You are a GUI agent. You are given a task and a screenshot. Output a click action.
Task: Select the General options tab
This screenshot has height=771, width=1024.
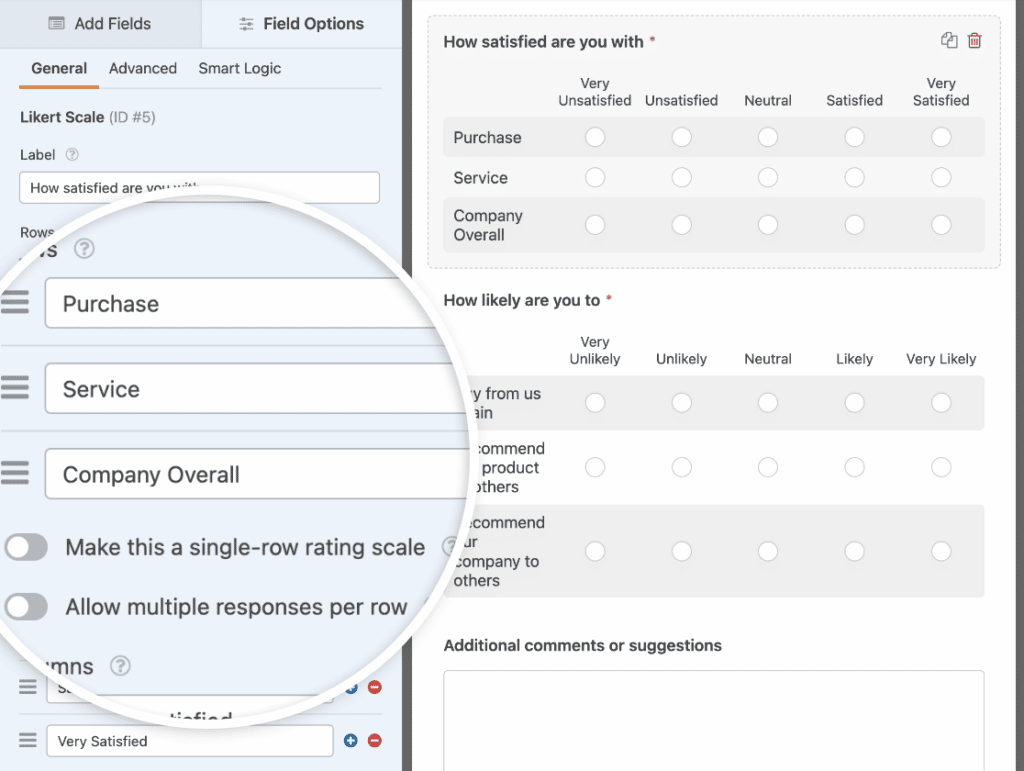coord(58,68)
